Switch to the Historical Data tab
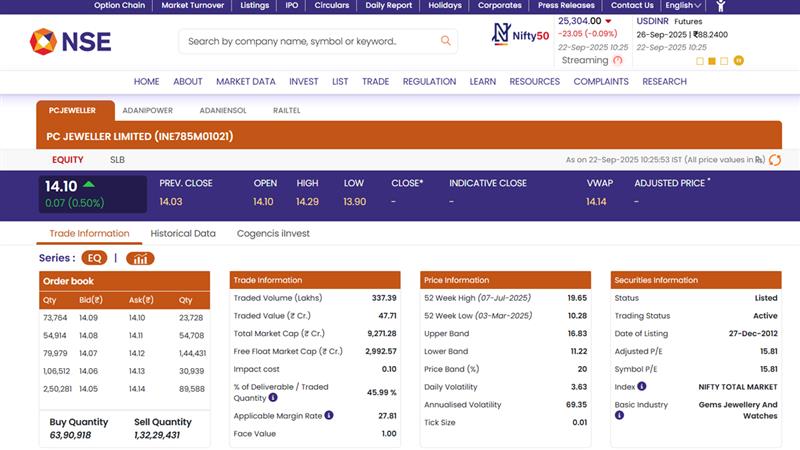Viewport: 800px width, 450px height. 183,234
